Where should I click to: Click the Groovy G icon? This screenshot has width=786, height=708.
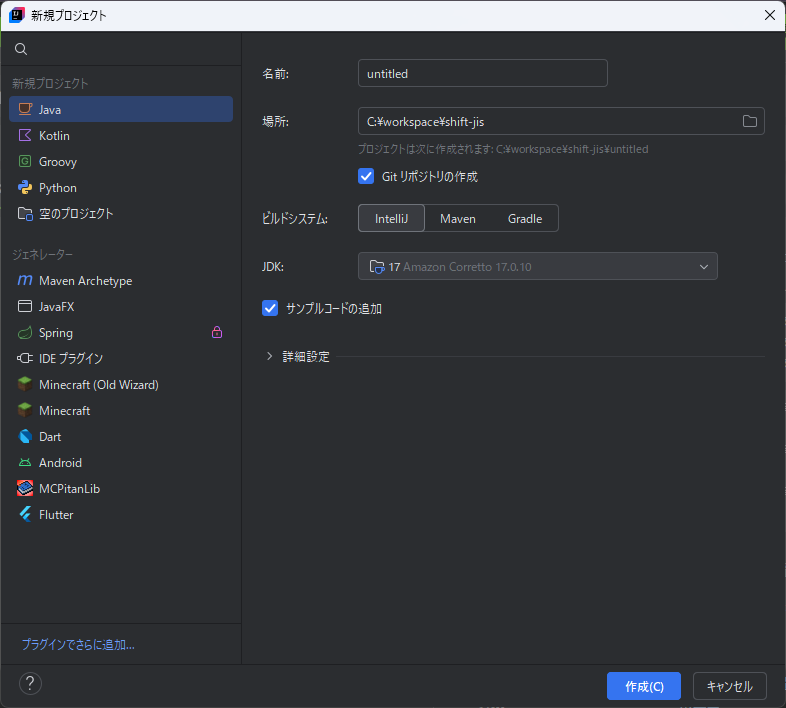pyautogui.click(x=25, y=161)
